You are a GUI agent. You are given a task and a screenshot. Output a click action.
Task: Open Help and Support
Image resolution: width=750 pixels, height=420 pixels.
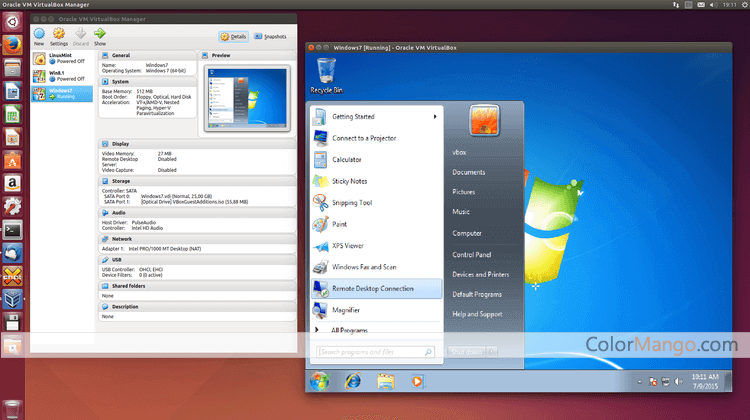tap(477, 314)
